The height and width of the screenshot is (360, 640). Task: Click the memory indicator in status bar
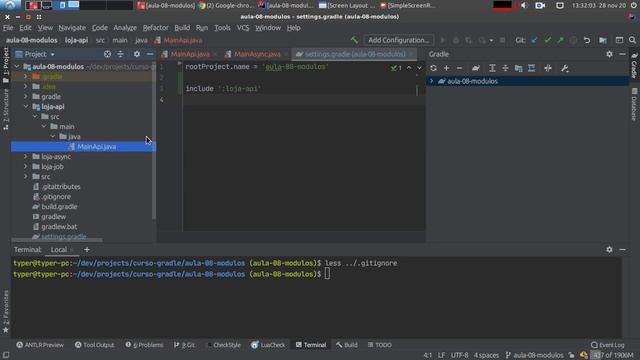click(x=612, y=355)
